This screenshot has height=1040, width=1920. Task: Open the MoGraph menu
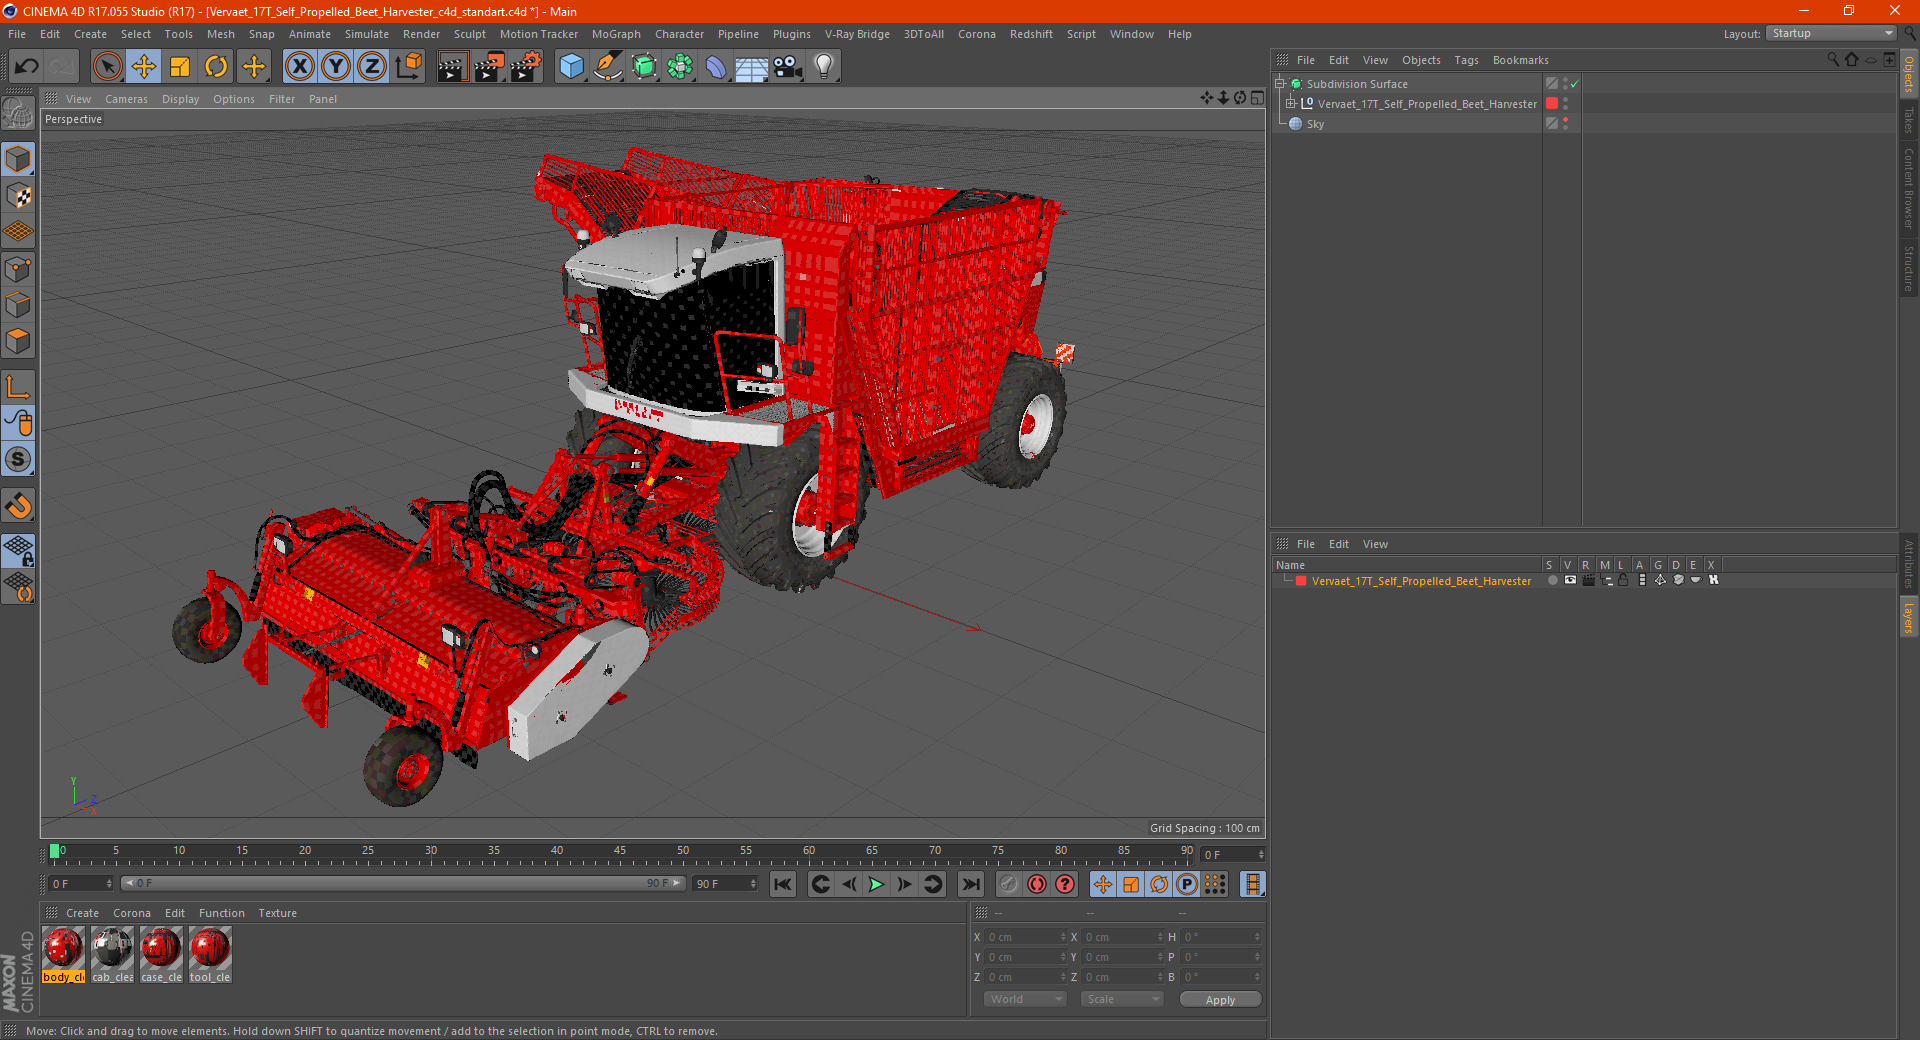pyautogui.click(x=616, y=34)
